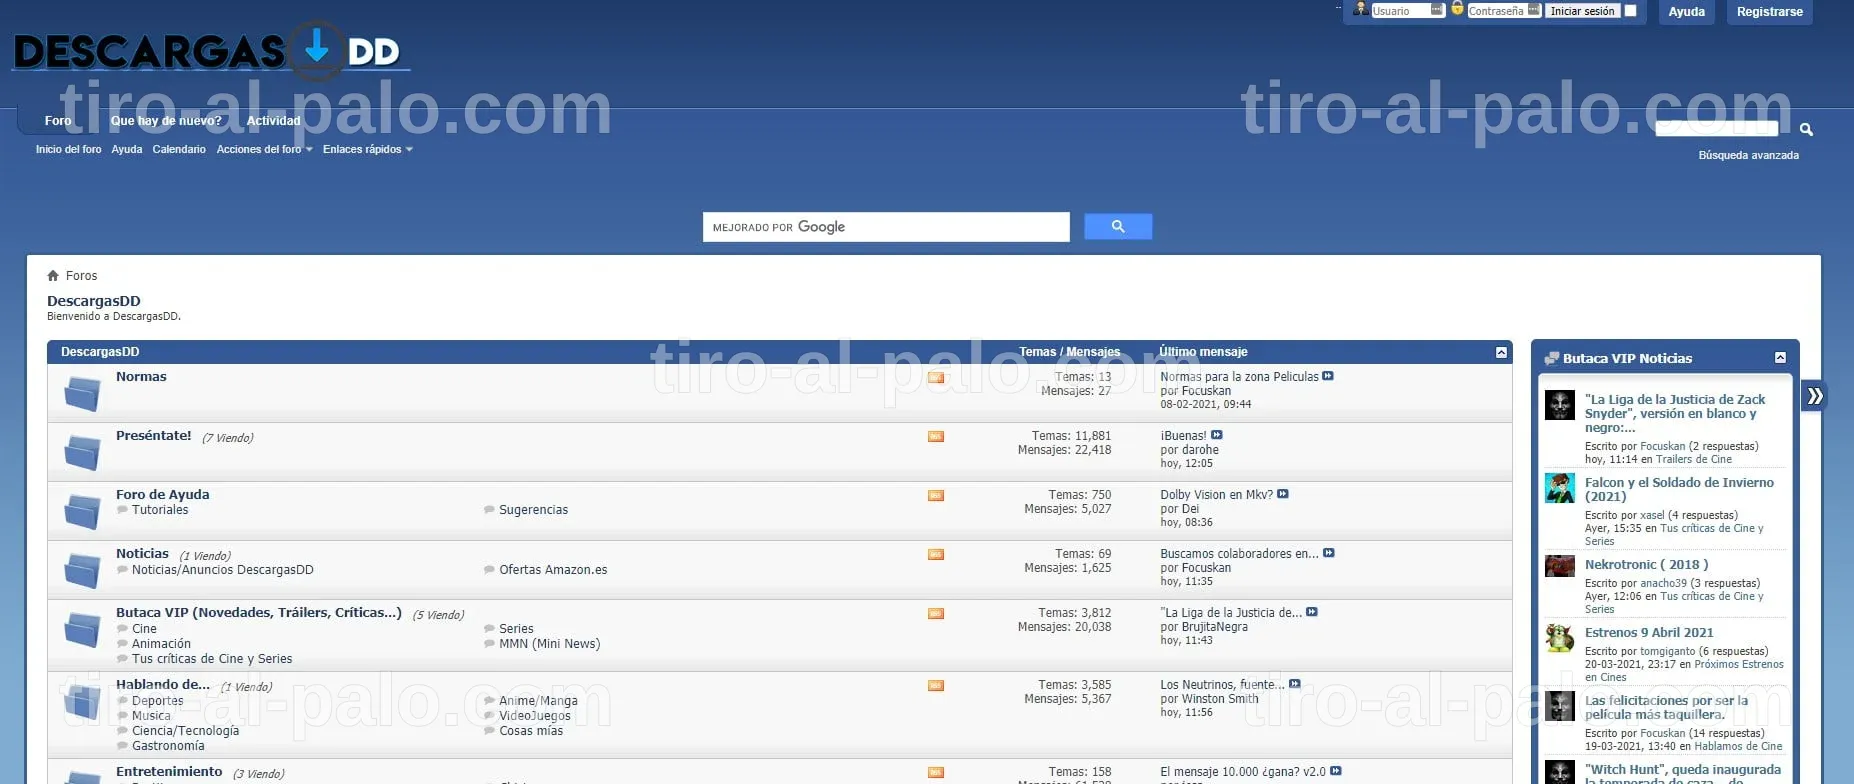Open the Preséntate! forum folder icon
This screenshot has width=1854, height=784.
[x=82, y=452]
